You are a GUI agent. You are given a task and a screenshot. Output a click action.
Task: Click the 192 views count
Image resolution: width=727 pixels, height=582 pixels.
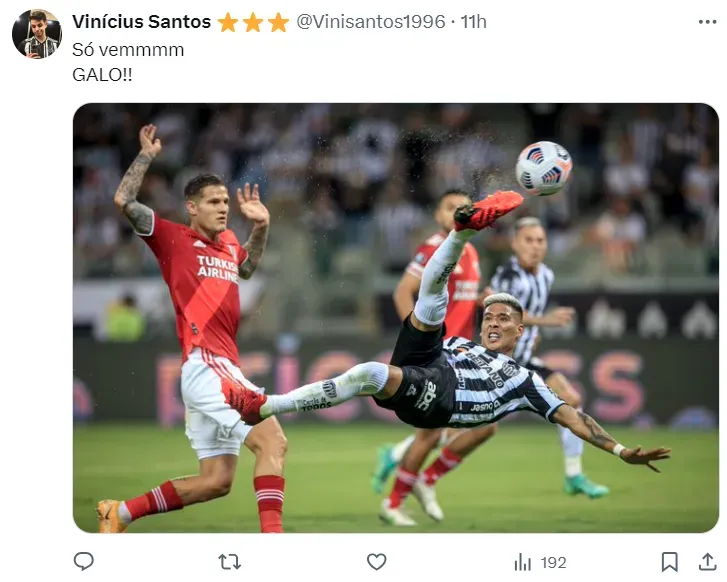[554, 563]
